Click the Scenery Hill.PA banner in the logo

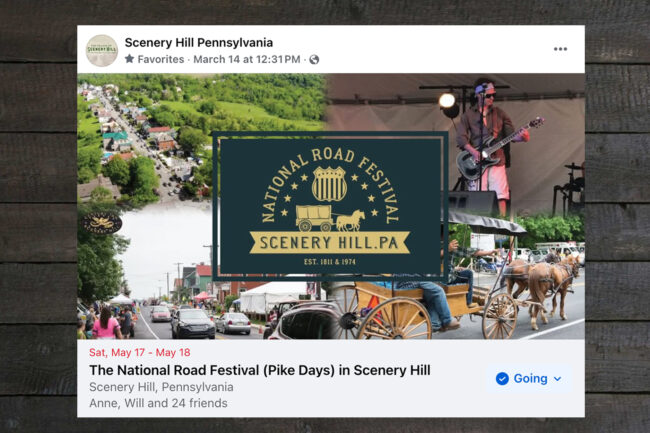point(330,243)
